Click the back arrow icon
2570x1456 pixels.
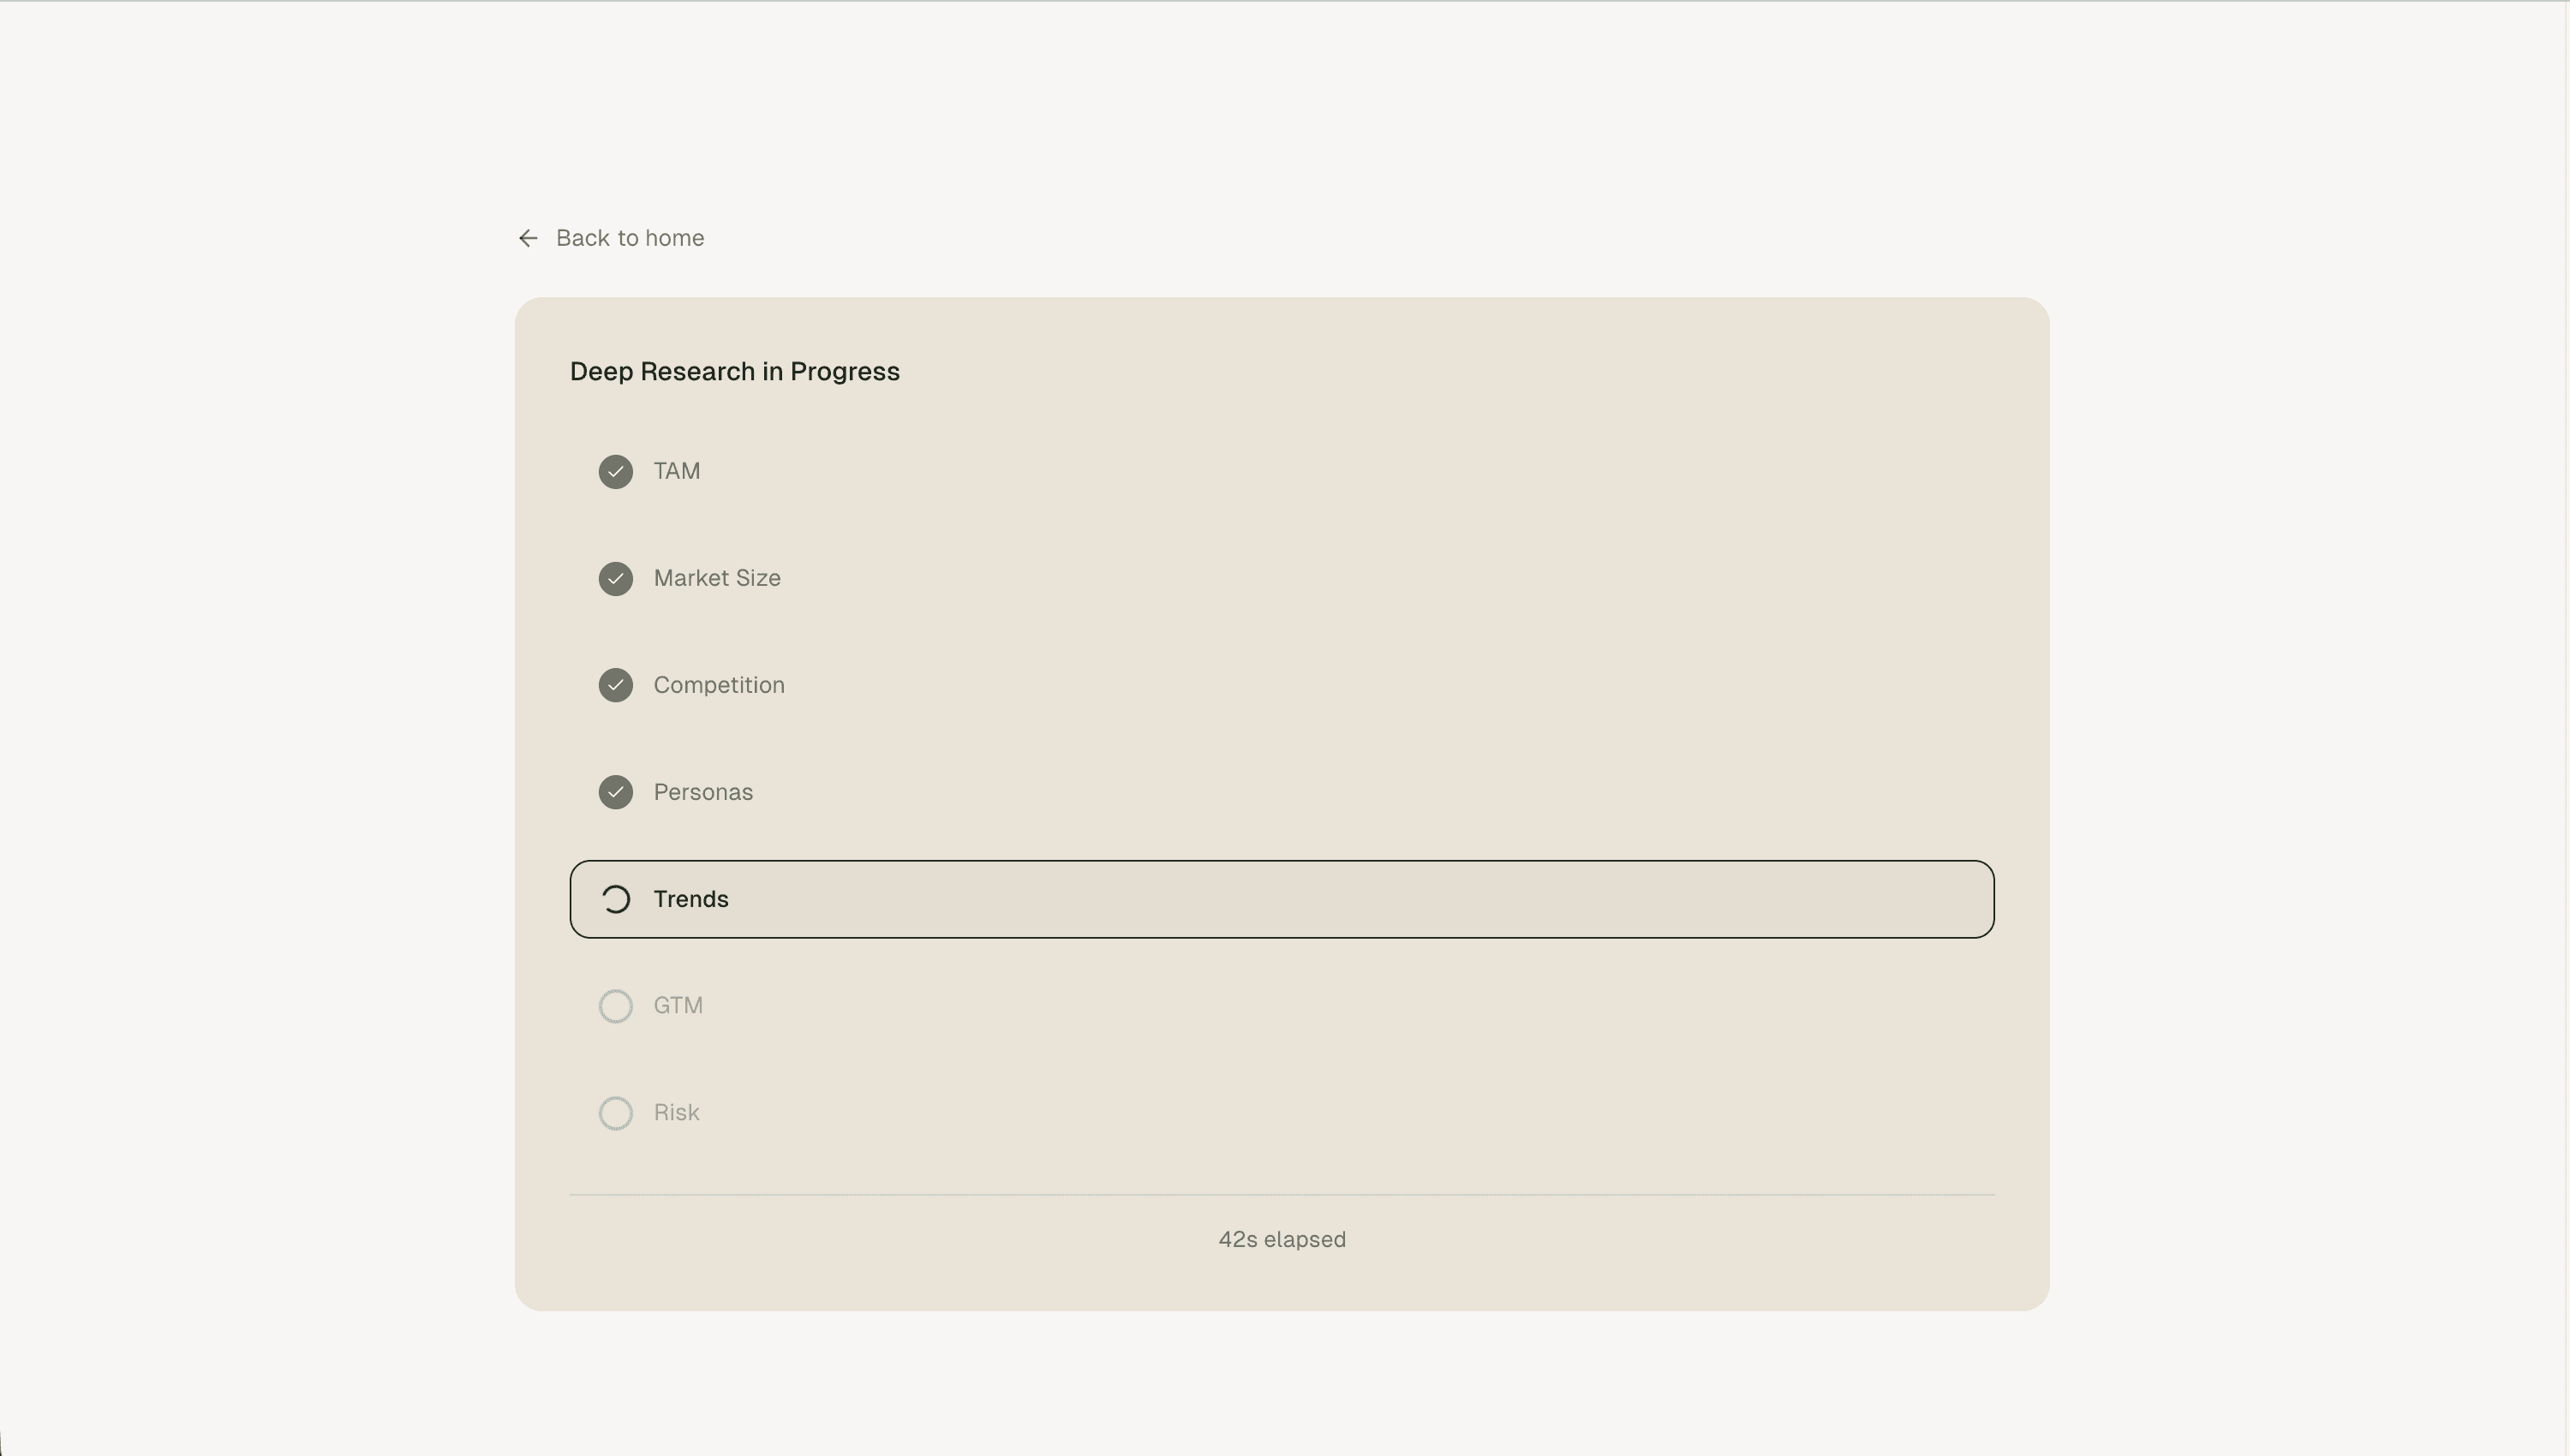click(x=528, y=238)
